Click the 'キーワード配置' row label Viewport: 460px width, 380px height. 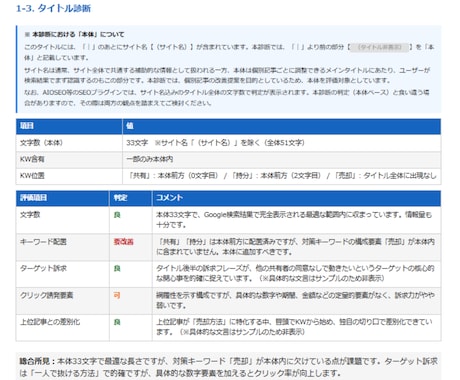[43, 242]
